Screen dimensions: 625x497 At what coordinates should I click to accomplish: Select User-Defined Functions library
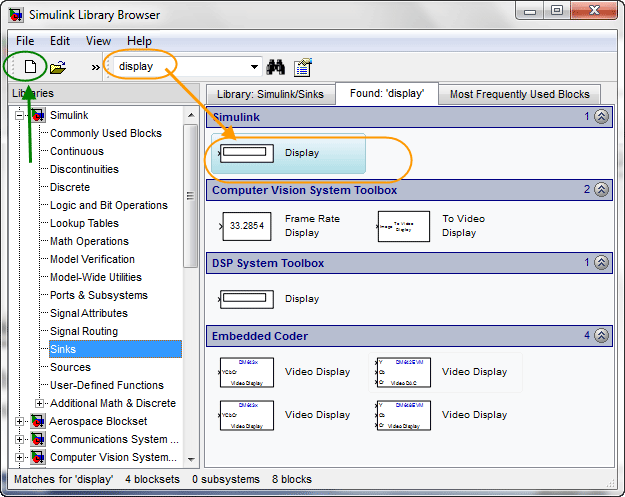106,385
